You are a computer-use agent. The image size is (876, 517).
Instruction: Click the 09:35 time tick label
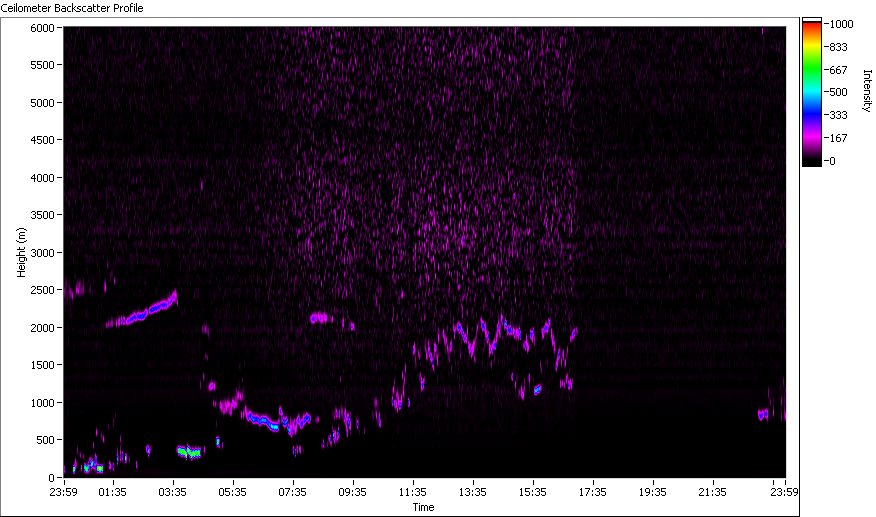353,492
